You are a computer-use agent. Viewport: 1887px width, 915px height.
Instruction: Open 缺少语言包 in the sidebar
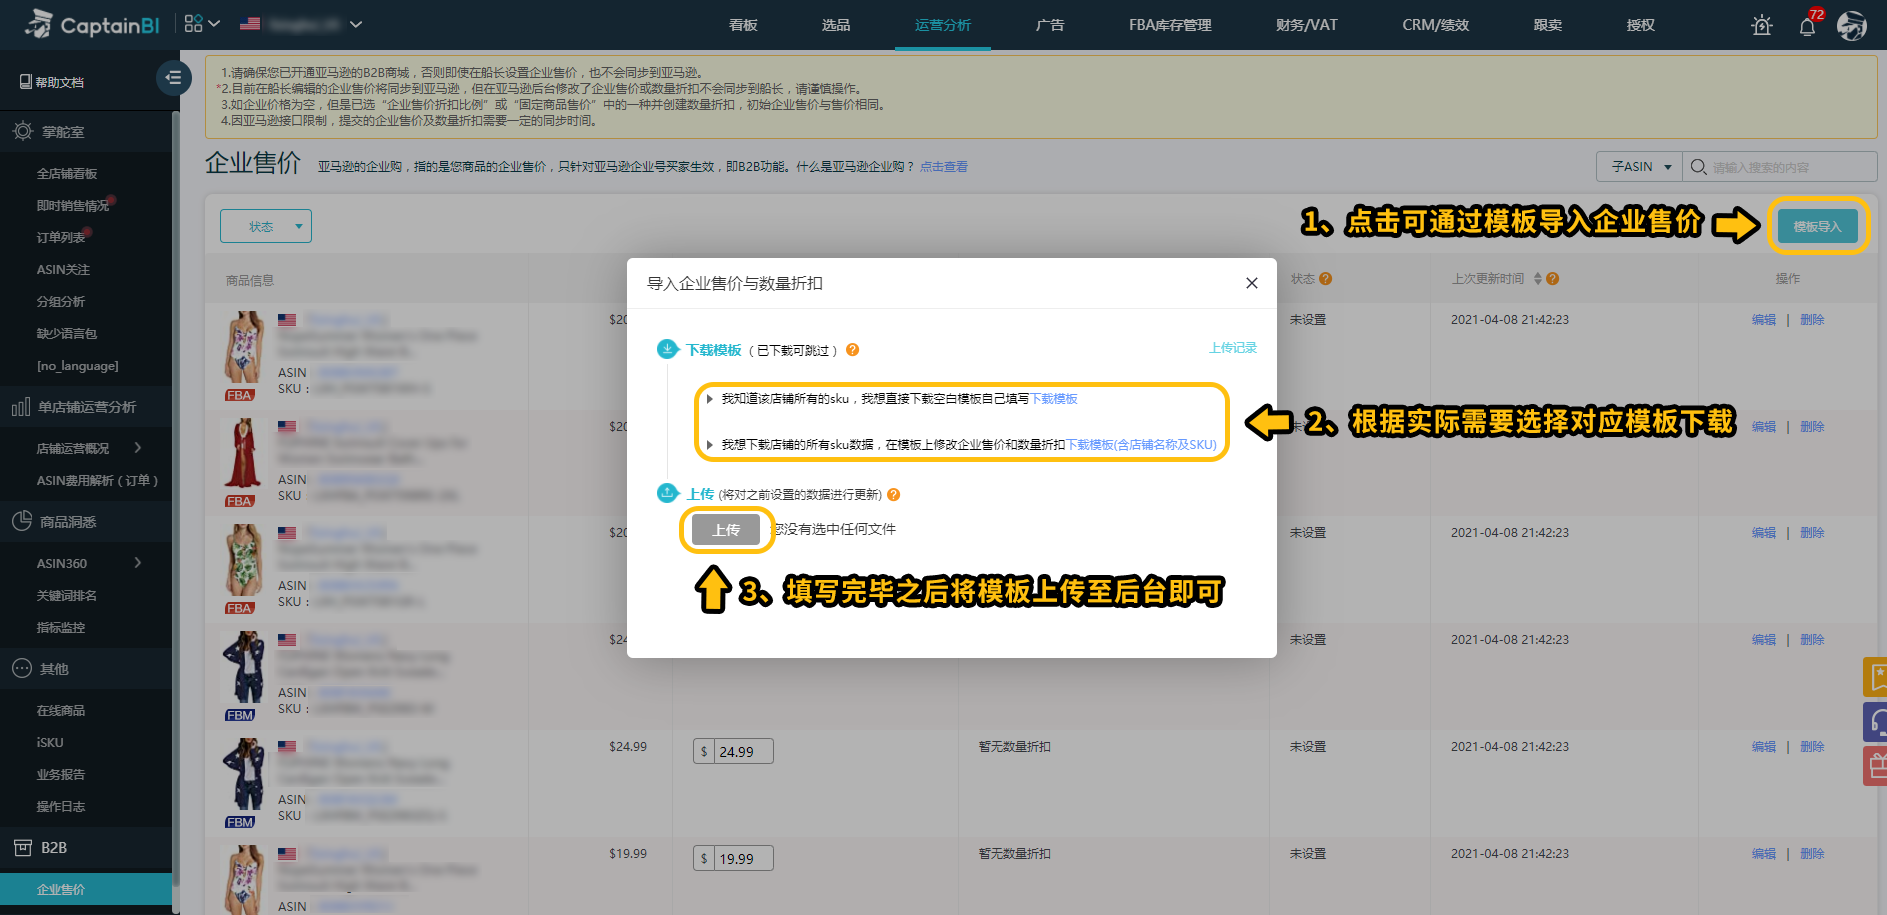tap(67, 334)
